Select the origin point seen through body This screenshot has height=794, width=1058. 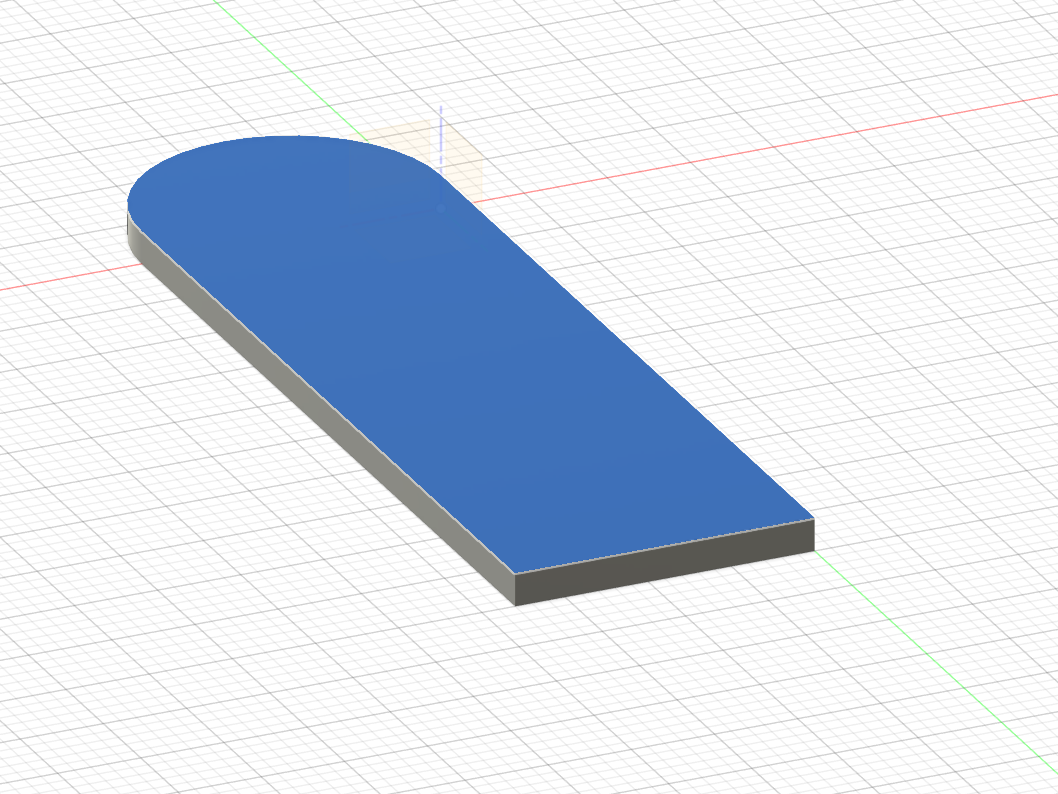(x=440, y=206)
